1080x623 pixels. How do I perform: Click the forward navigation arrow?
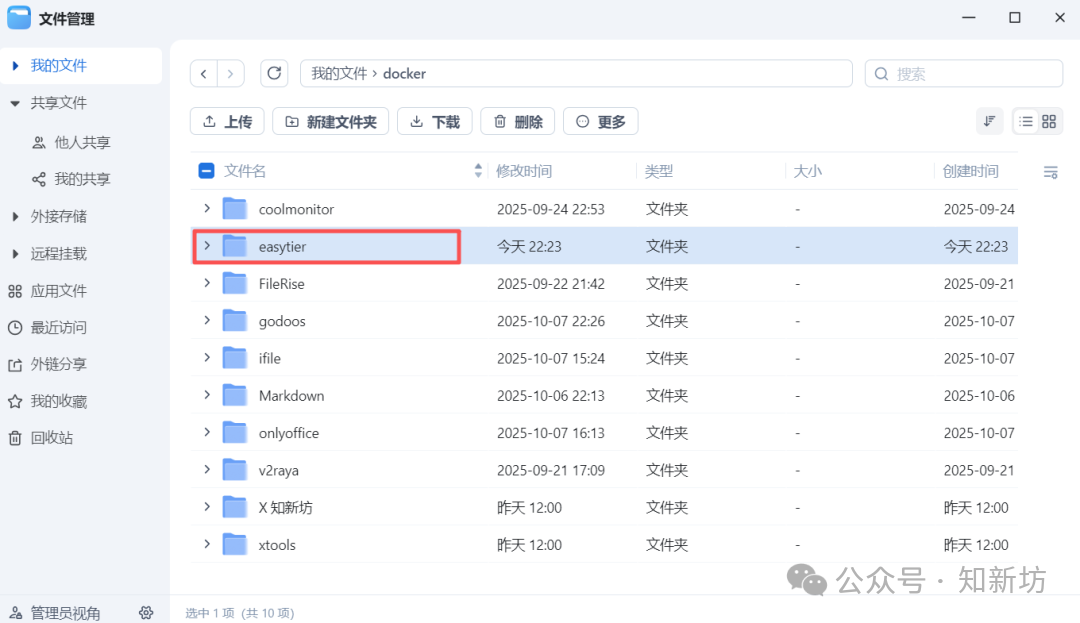click(230, 73)
